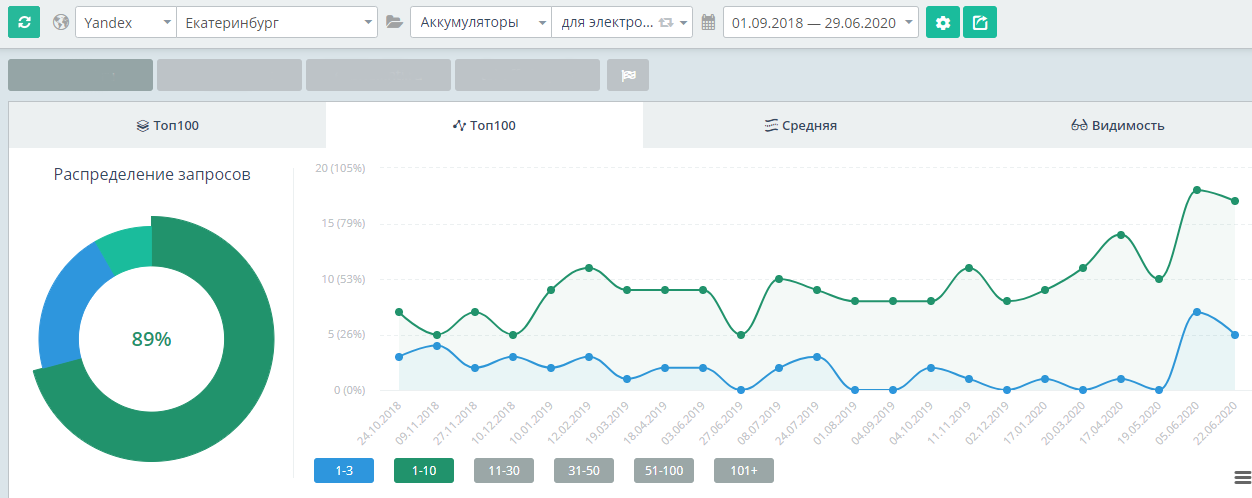Click the green refresh icon button
This screenshot has height=498, width=1252.
[x=24, y=22]
